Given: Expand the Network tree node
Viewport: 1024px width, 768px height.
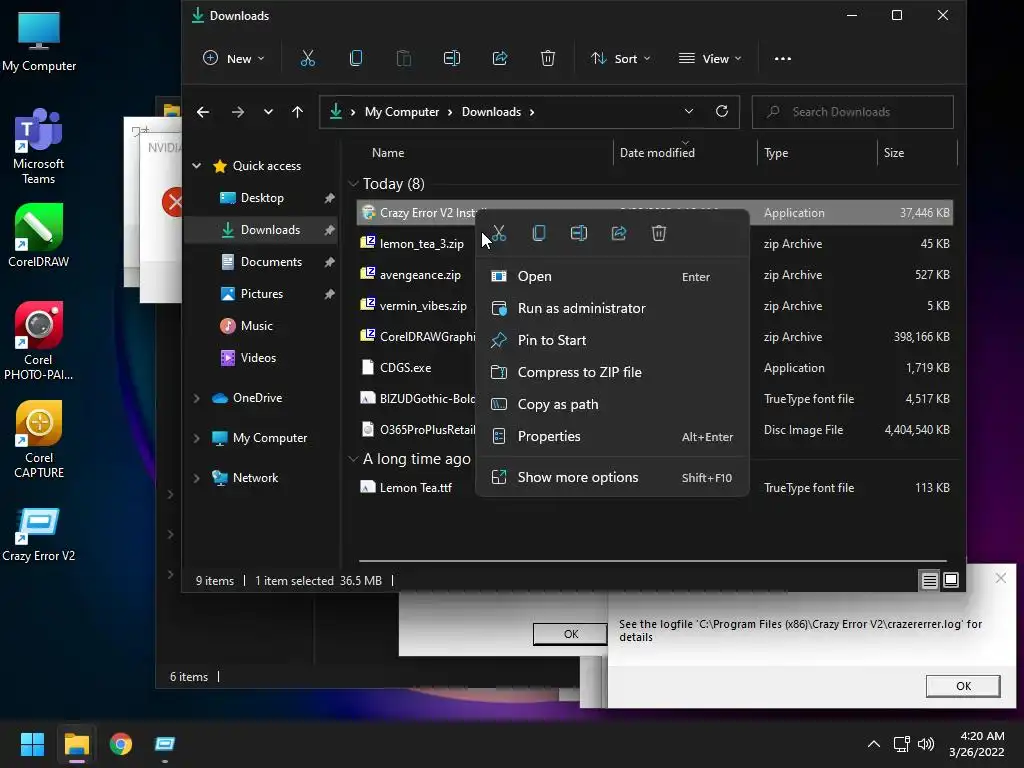Looking at the screenshot, I should (197, 478).
